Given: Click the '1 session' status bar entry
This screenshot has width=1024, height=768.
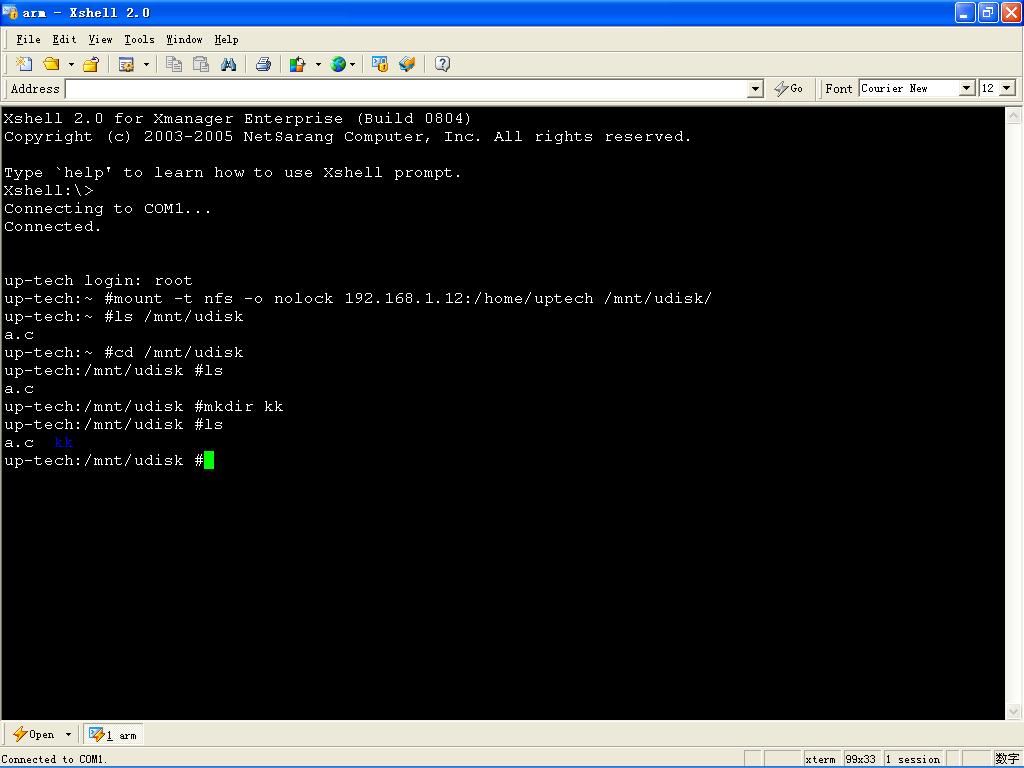Looking at the screenshot, I should tap(914, 760).
